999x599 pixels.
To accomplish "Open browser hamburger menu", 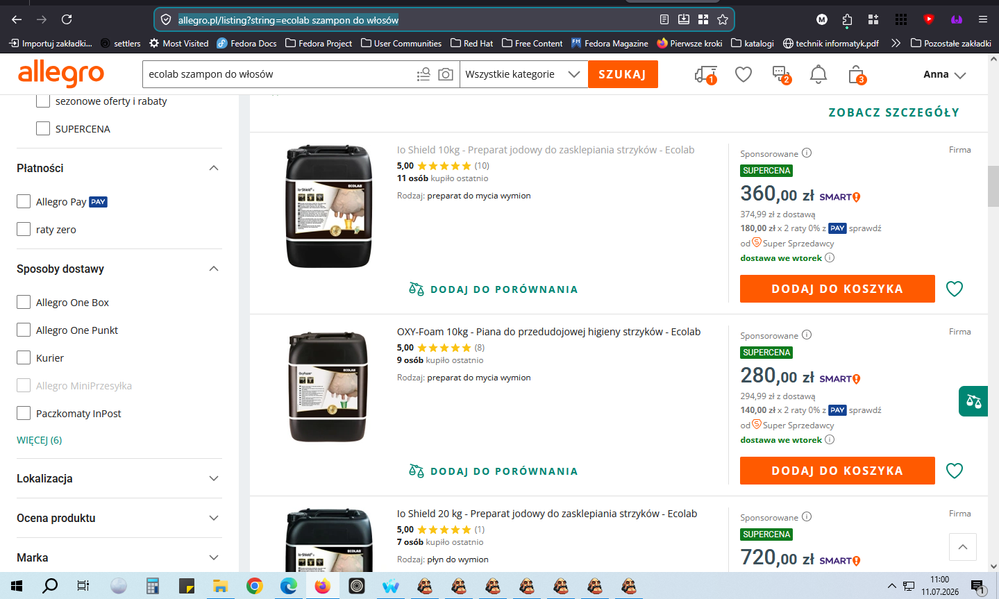I will 983,20.
